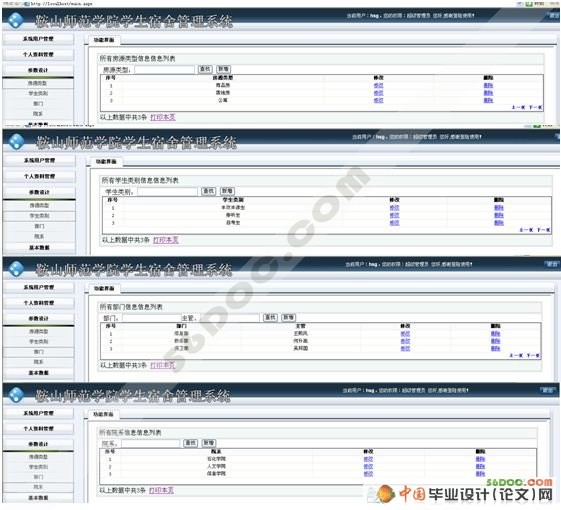Focus the 学生类别 search input field
Viewport: 561px width, 510px height.
click(167, 192)
